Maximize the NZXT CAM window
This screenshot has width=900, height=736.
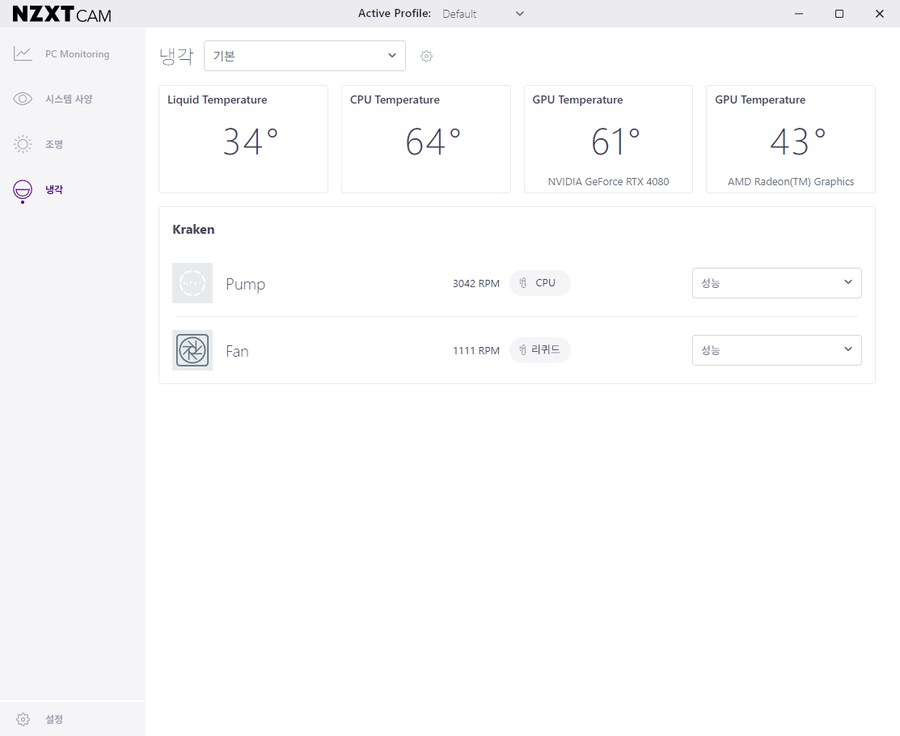point(839,14)
